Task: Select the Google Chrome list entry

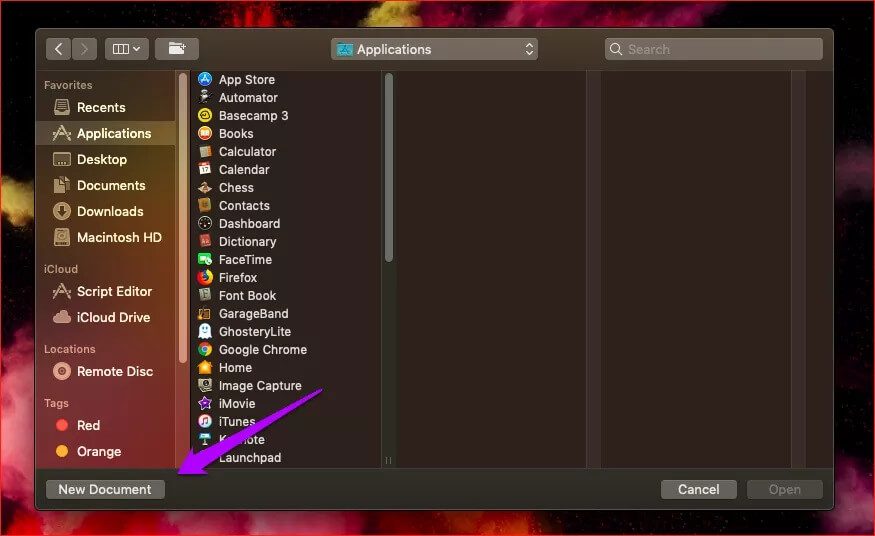Action: 286,349
